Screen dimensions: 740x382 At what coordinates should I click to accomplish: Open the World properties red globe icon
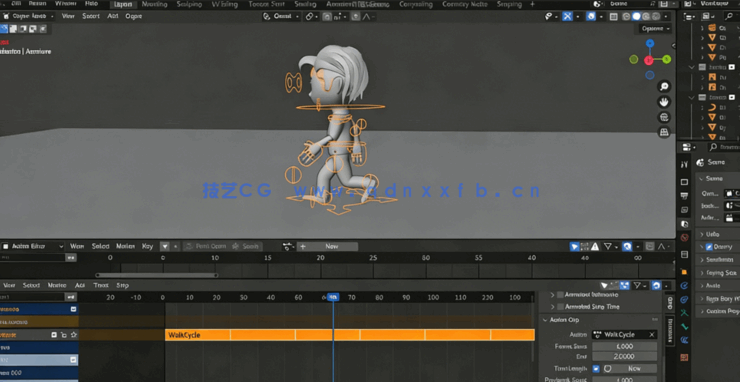pyautogui.click(x=685, y=237)
